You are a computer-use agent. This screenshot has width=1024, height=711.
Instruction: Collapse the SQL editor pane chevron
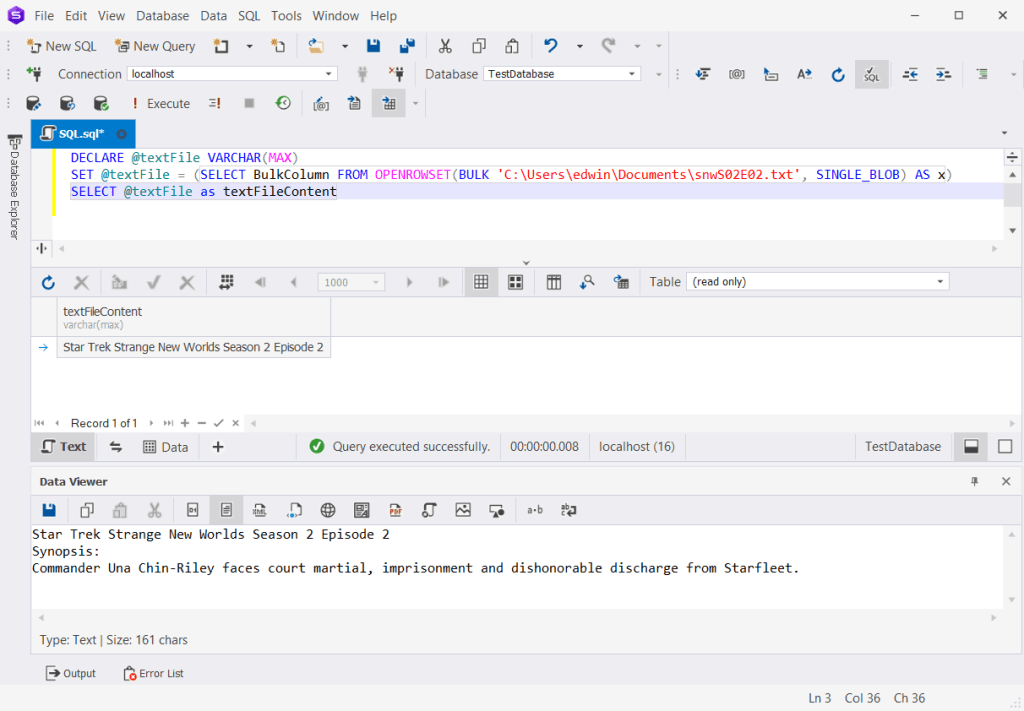(x=526, y=262)
